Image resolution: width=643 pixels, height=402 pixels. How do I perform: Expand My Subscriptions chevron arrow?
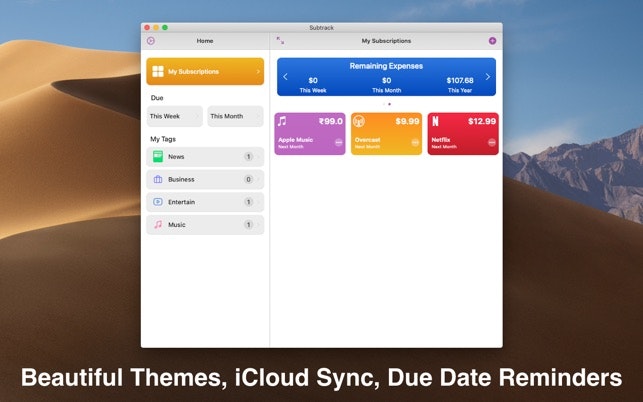click(x=258, y=71)
